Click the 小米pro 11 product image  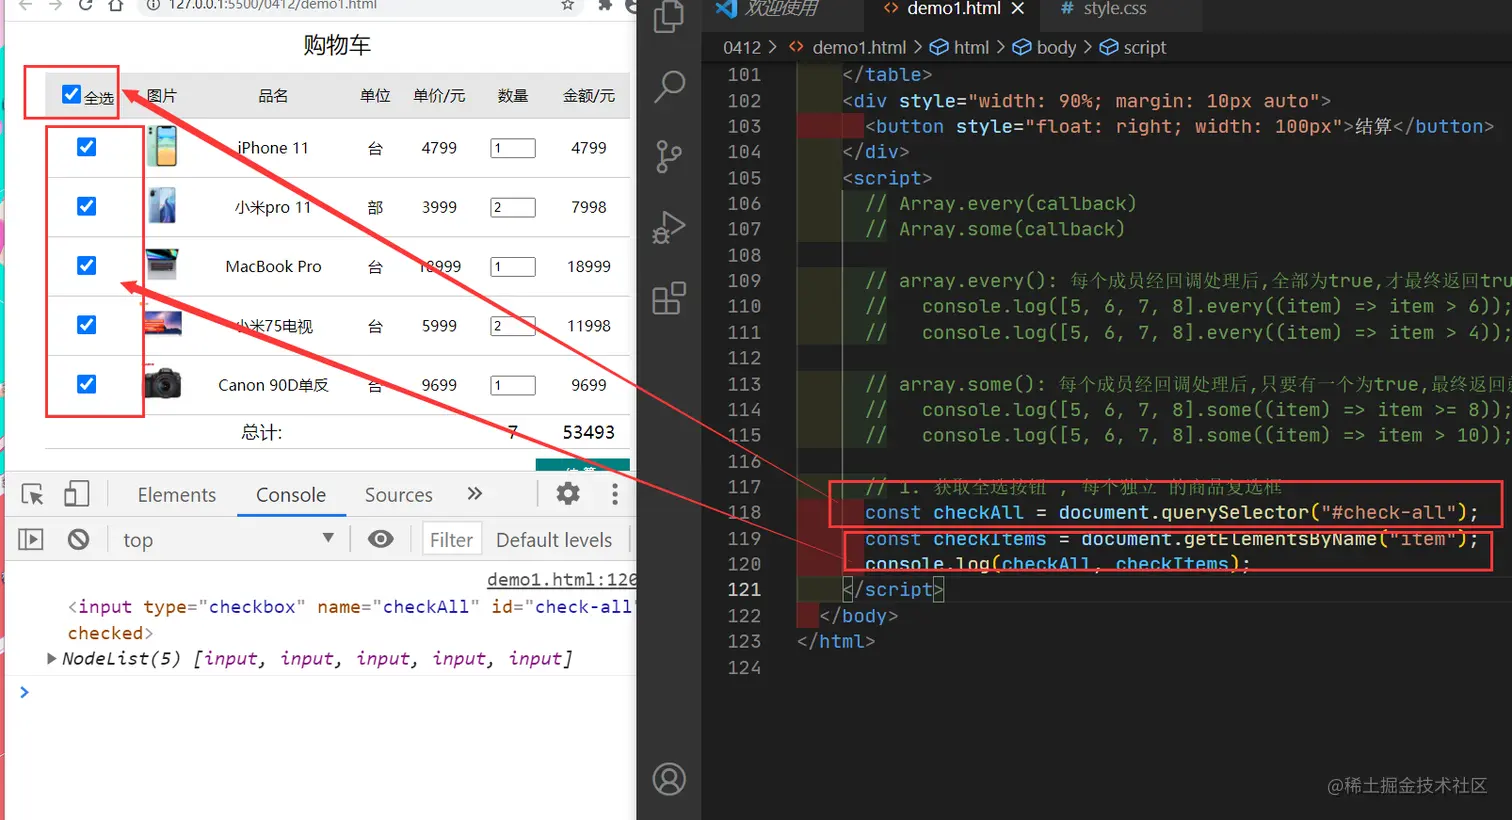(162, 205)
